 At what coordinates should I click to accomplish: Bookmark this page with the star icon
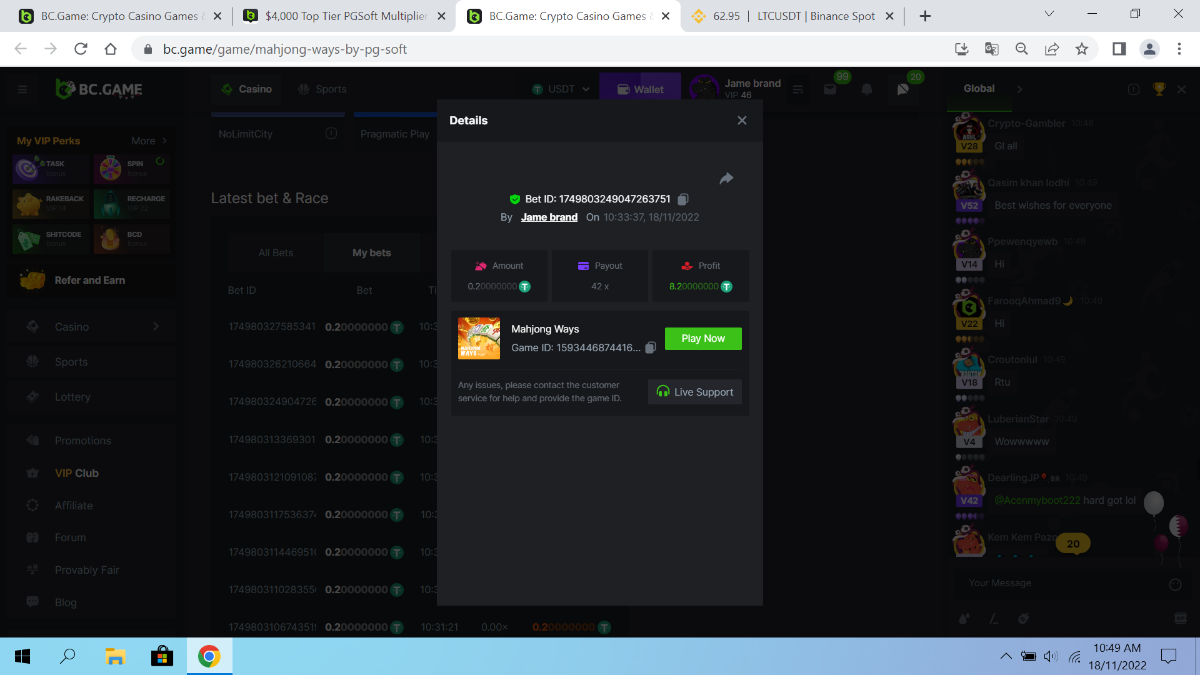[x=1081, y=48]
